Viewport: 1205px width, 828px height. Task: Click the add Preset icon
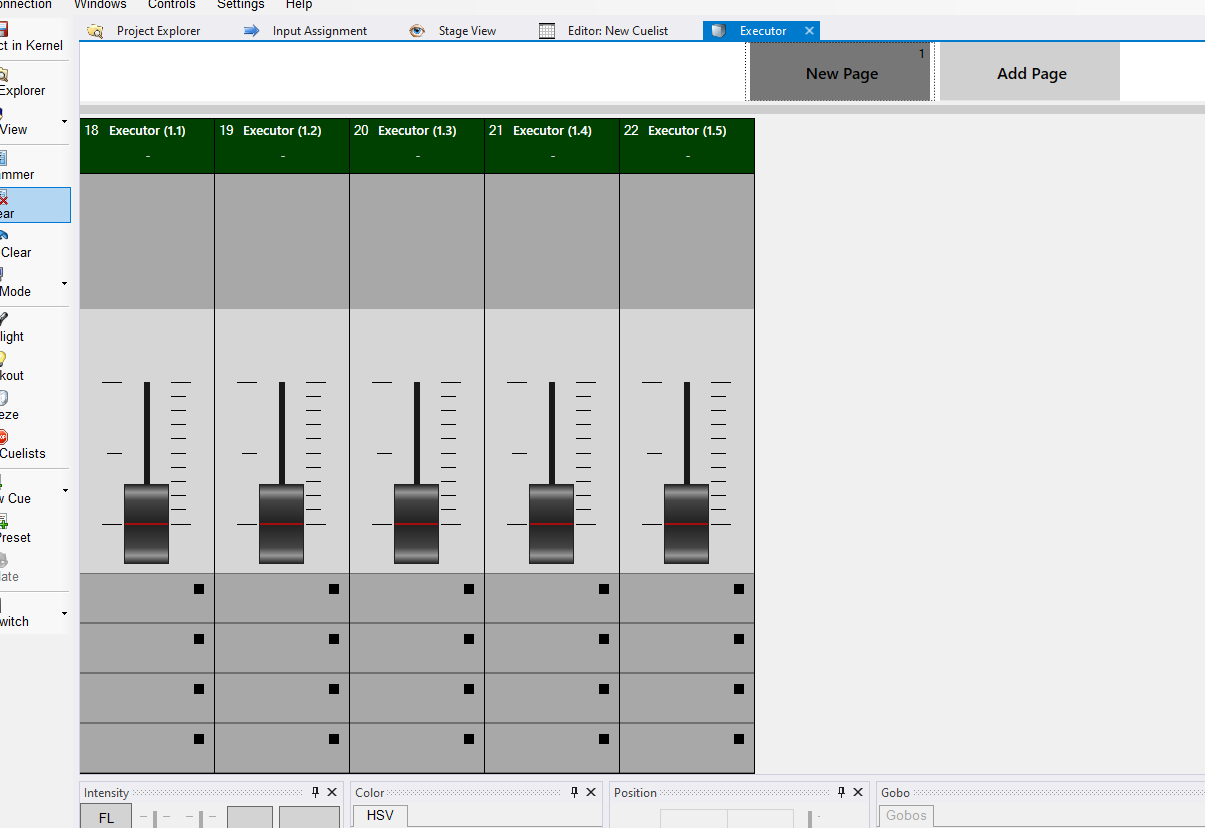(4, 521)
